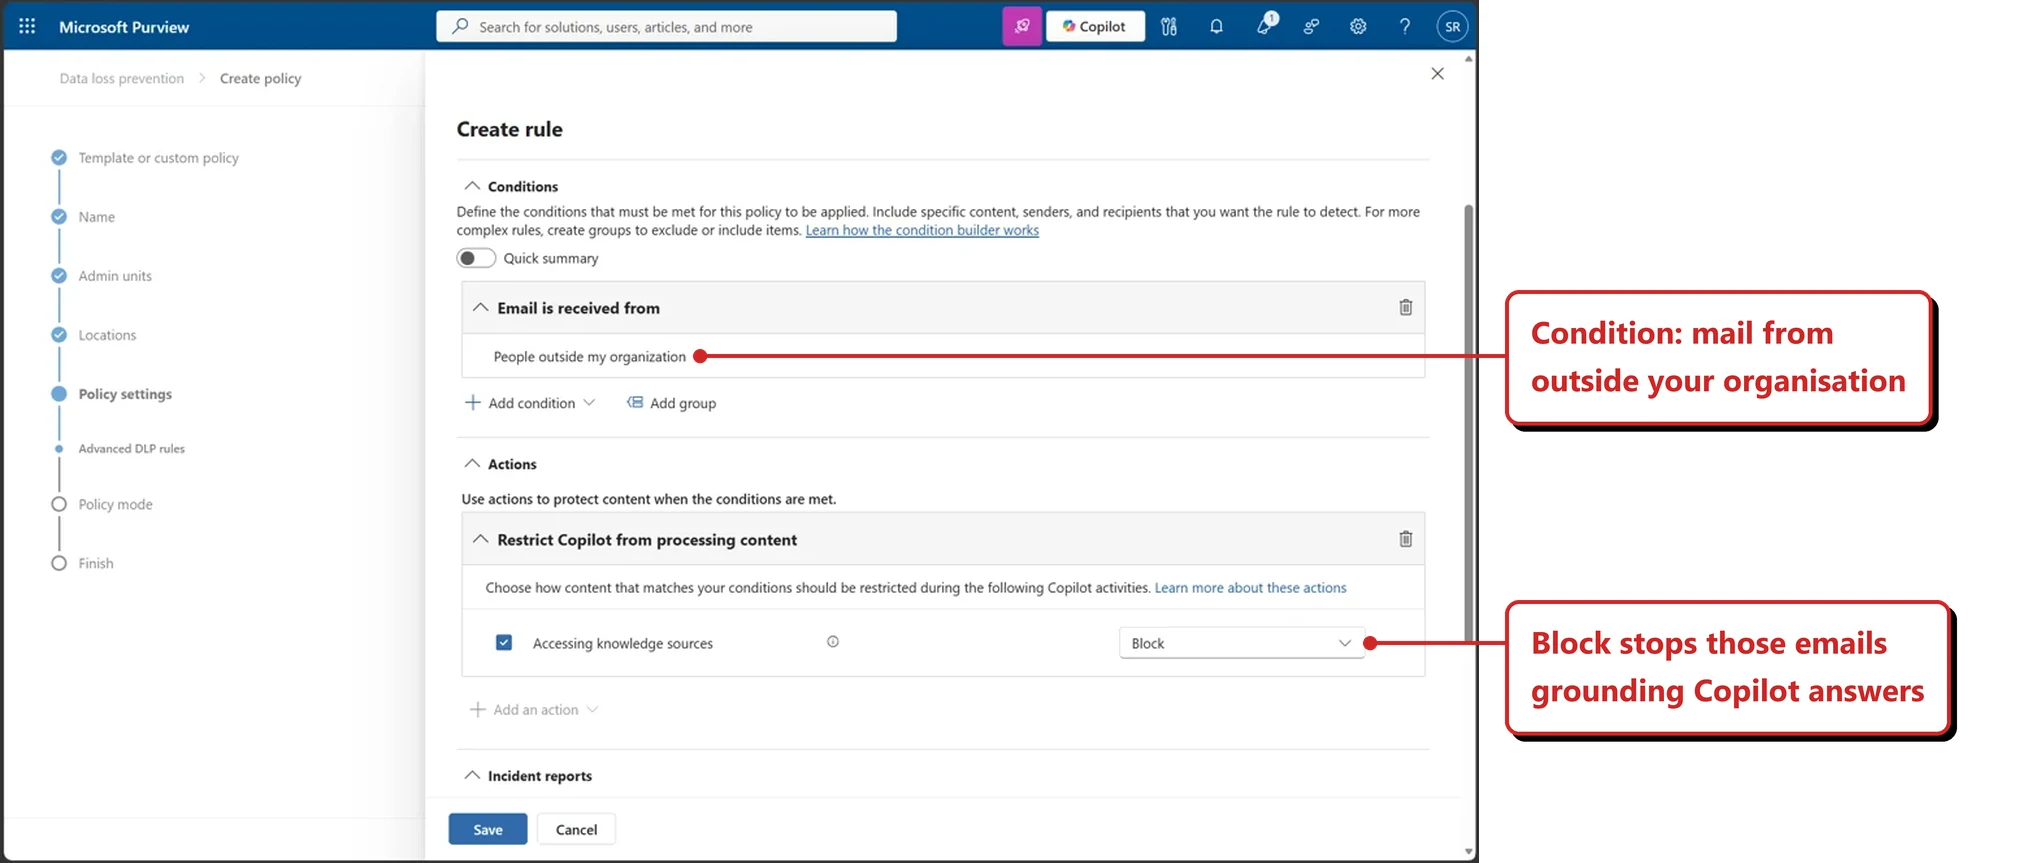This screenshot has width=2019, height=863.
Task: Open the community people icon in header
Action: click(x=1311, y=27)
